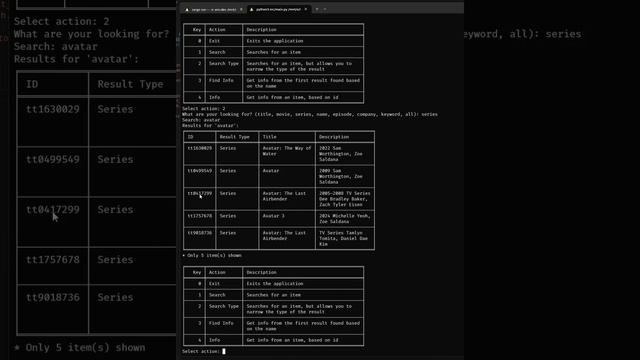The image size is (640, 360).
Task: Click ID tt9018736 in terminal results table
Action: (x=200, y=233)
